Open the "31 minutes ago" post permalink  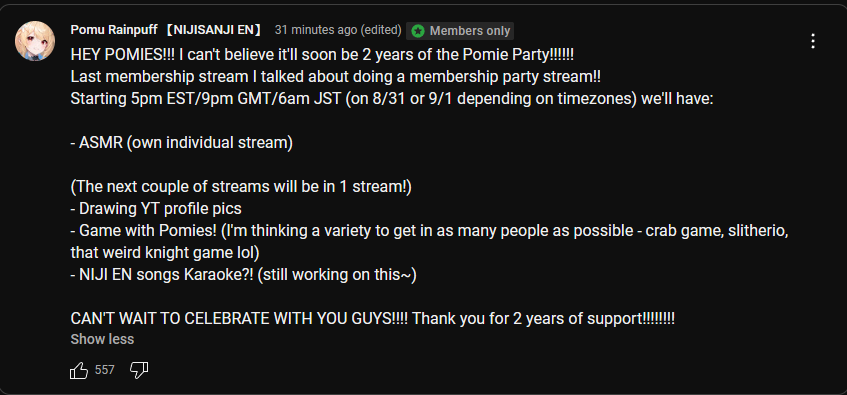(316, 30)
